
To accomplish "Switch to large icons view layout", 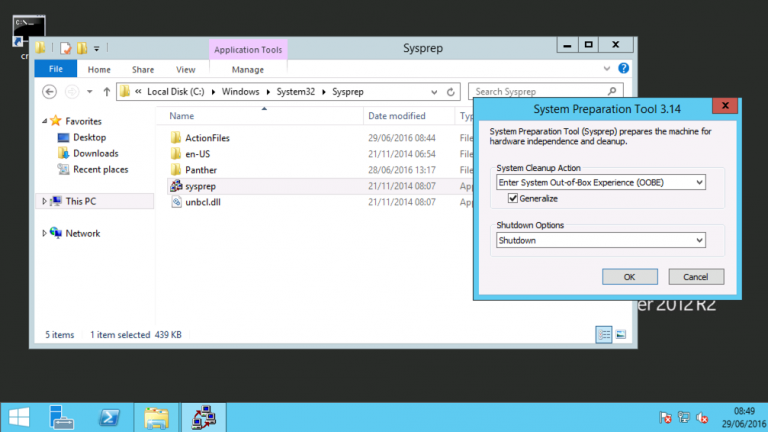I will coord(621,335).
